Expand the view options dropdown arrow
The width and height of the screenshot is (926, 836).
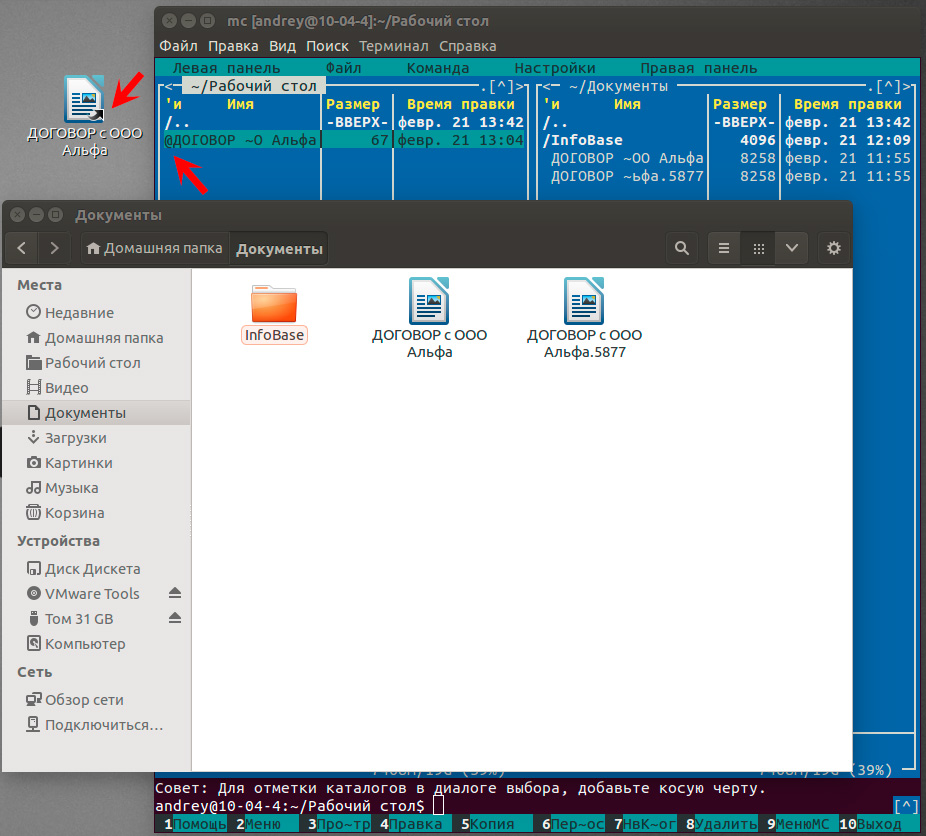tap(792, 248)
